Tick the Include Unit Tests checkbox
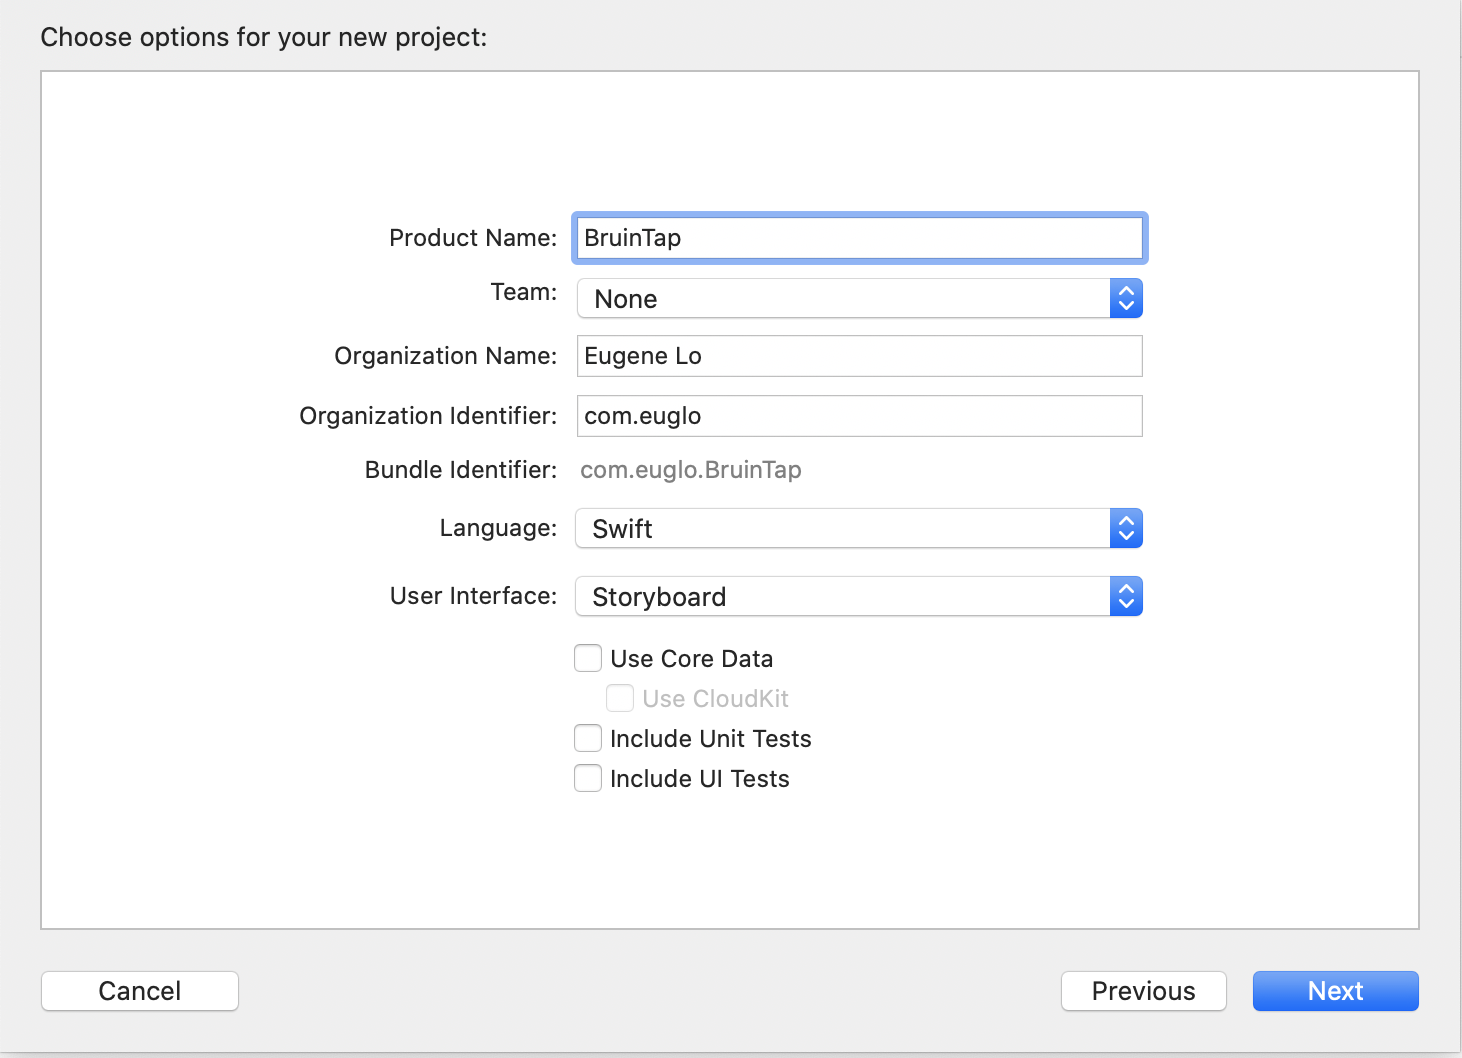This screenshot has width=1462, height=1058. click(x=588, y=738)
